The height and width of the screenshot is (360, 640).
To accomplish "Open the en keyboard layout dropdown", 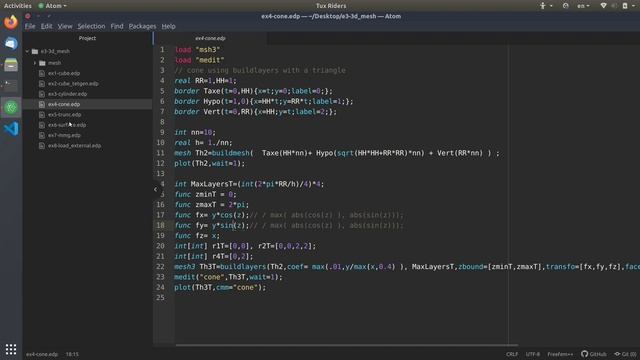I will coord(583,6).
